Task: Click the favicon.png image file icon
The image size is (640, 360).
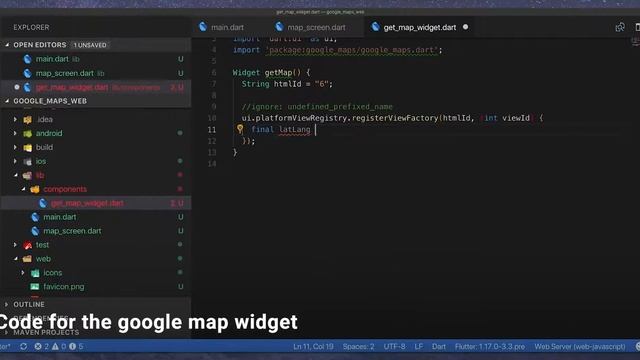Action: click(35, 287)
